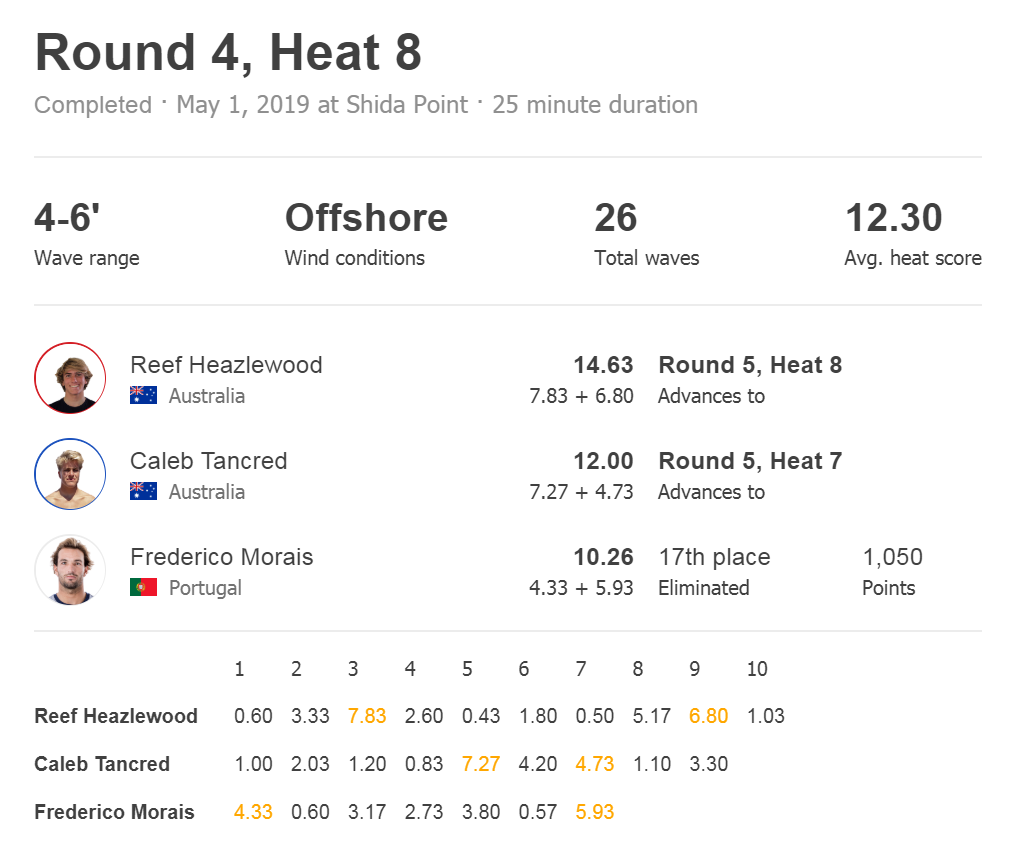This screenshot has width=1016, height=862.
Task: Select Reef Heazlewood's highlighted 7.83 wave score
Action: click(x=367, y=716)
